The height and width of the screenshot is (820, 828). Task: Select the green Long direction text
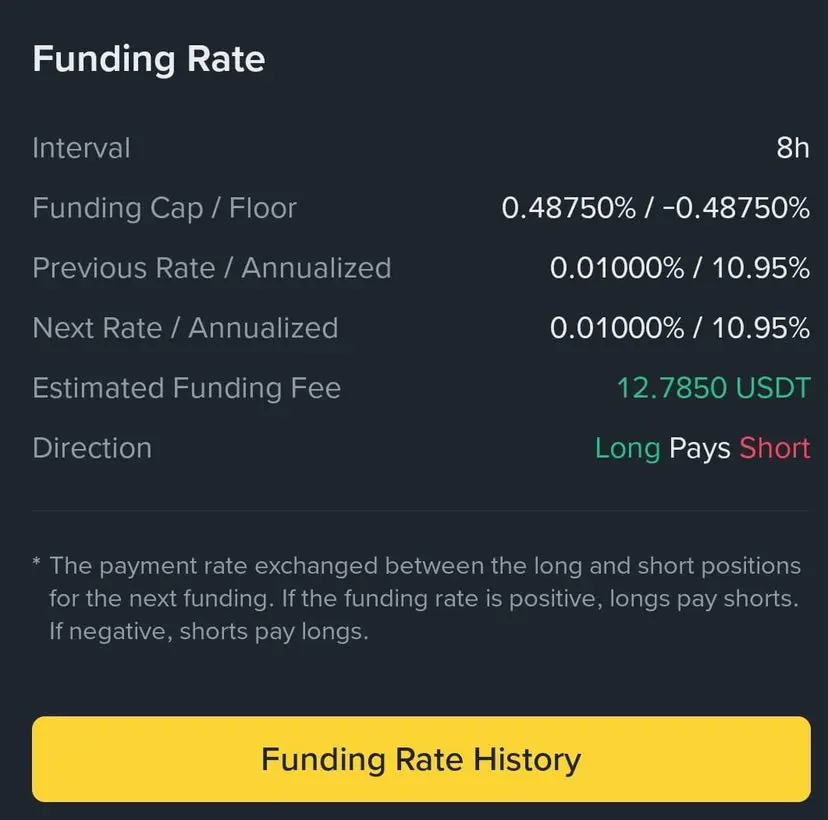point(627,448)
